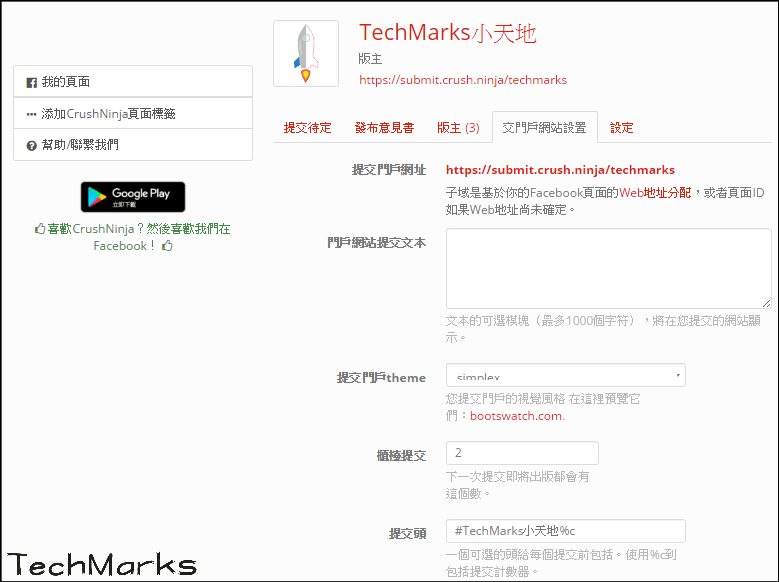Click the 喜歡CrushNinja Facebook like link

(133, 237)
